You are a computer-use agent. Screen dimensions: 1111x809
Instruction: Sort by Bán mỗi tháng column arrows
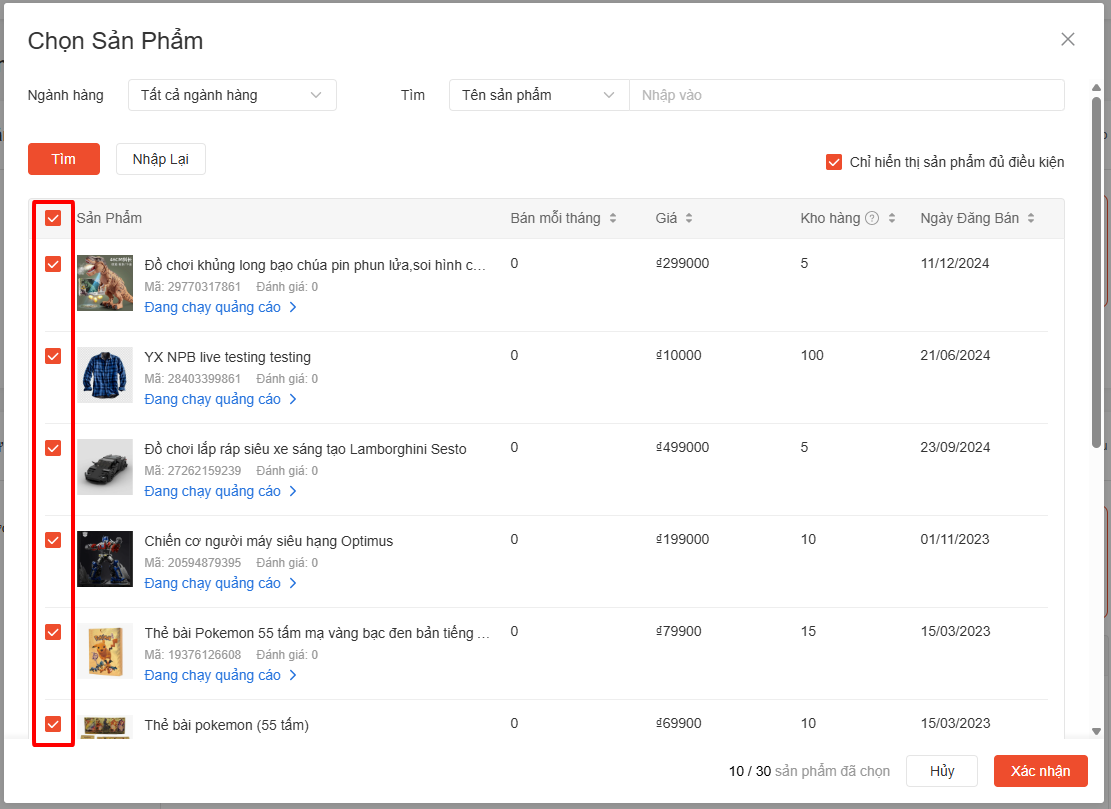[x=613, y=219]
